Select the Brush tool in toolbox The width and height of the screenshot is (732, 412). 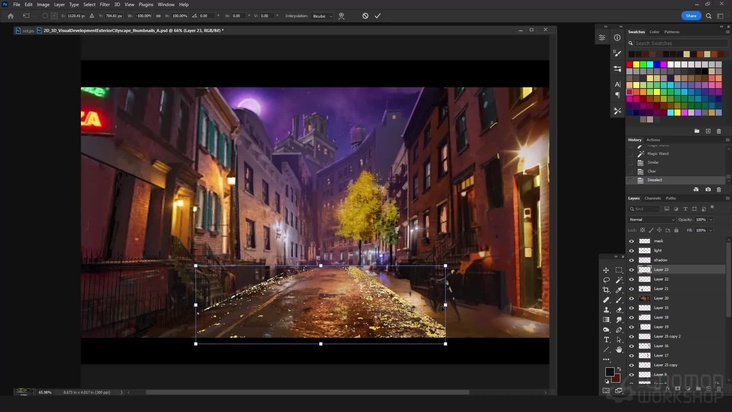619,300
